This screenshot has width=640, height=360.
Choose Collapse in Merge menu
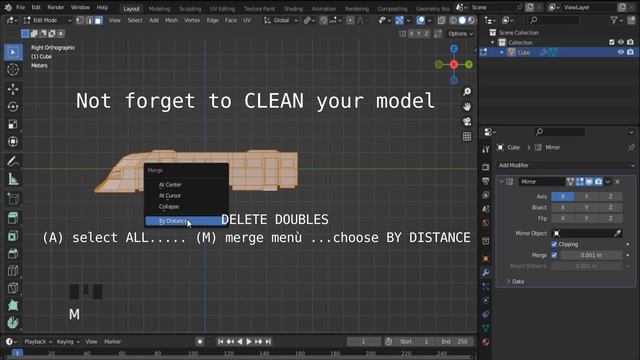[x=186, y=207]
